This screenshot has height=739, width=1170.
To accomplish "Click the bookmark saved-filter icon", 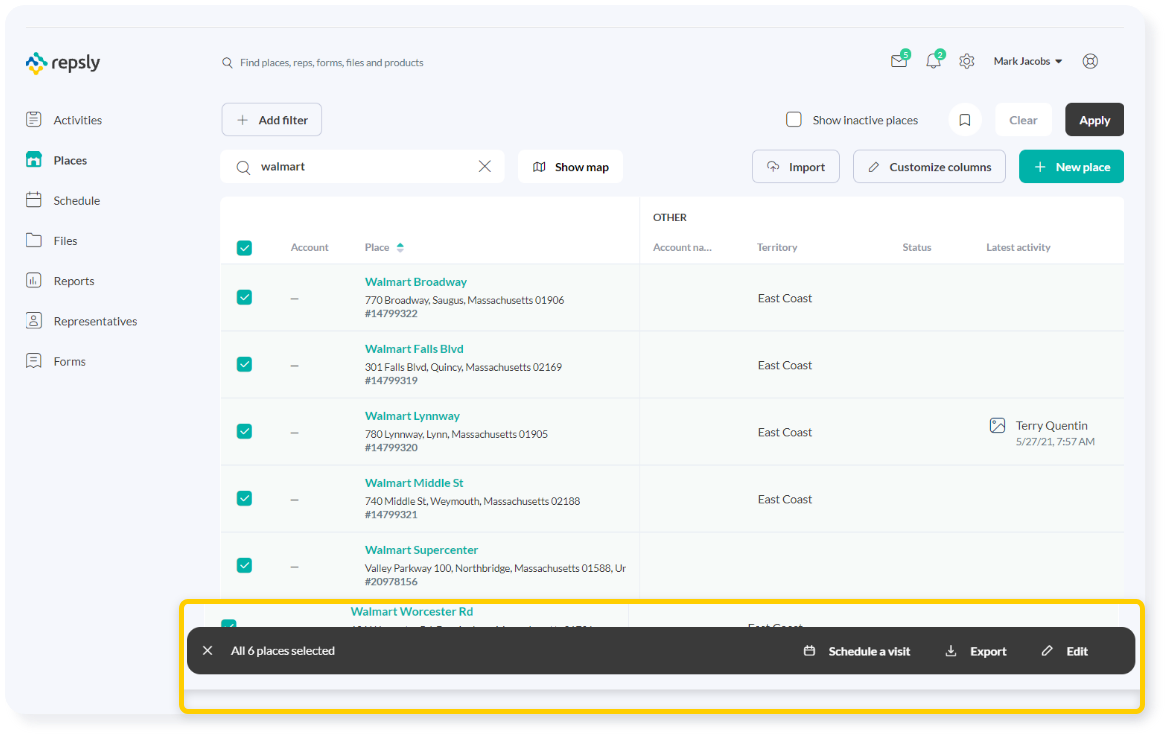I will [965, 119].
